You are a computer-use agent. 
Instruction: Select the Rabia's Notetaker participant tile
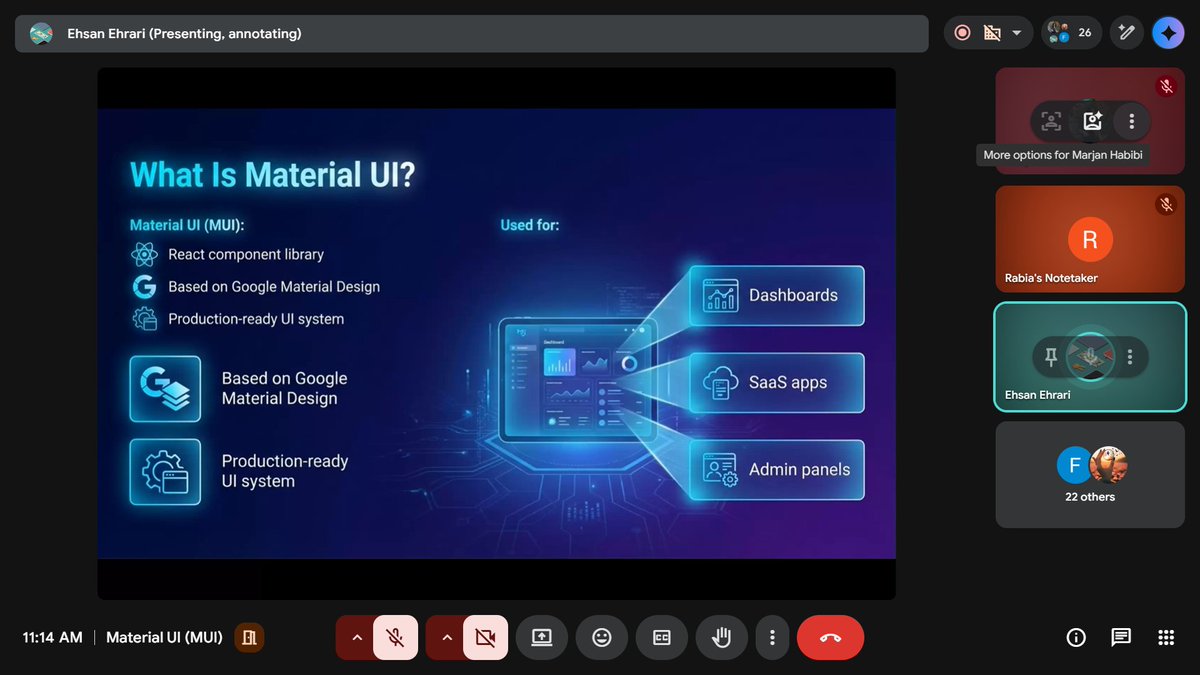[x=1090, y=240]
